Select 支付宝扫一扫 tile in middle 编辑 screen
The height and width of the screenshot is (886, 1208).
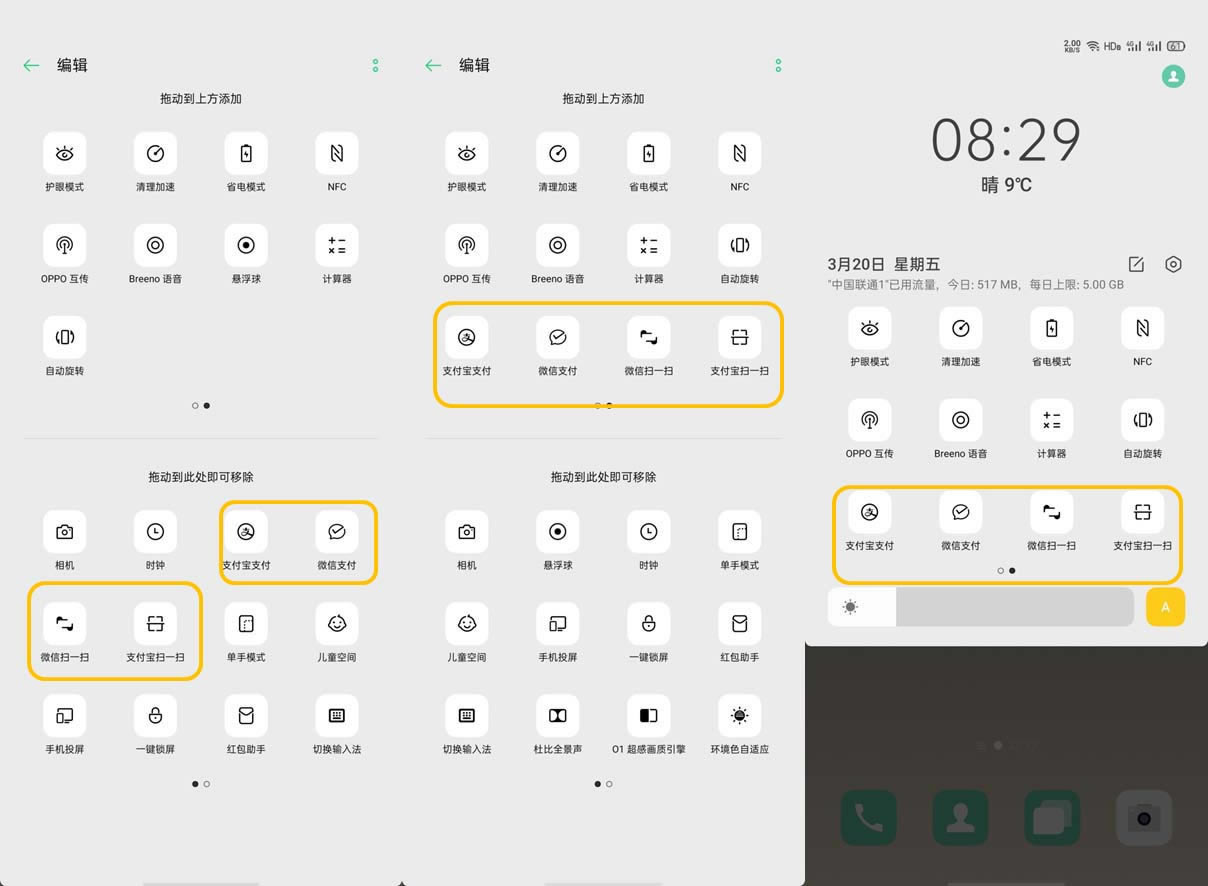pos(740,337)
